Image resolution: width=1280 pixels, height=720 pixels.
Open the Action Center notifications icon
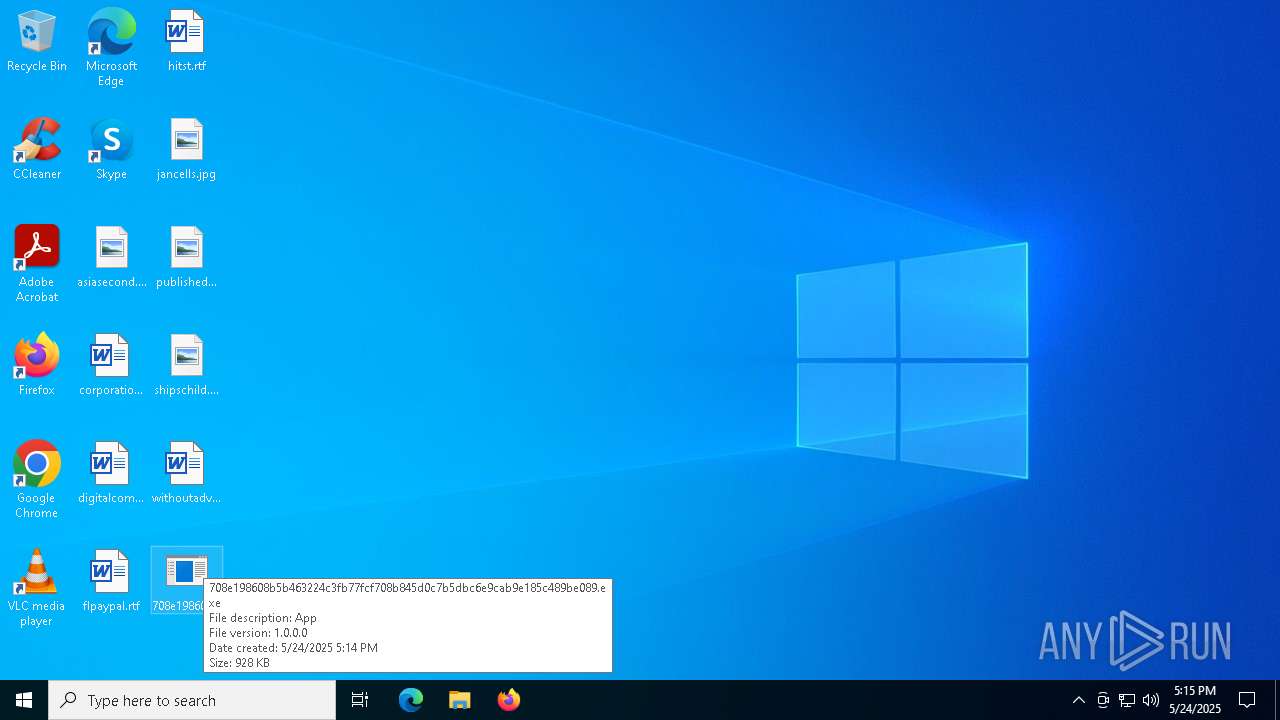click(x=1247, y=700)
